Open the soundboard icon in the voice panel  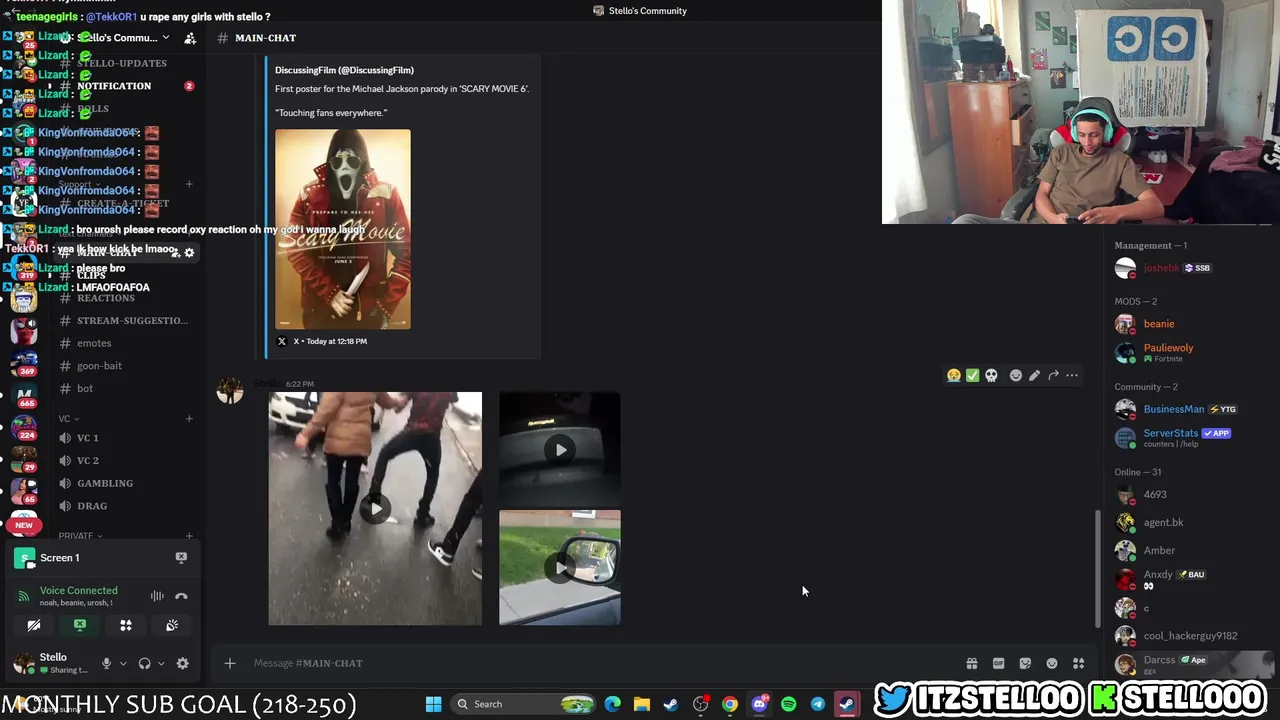172,625
